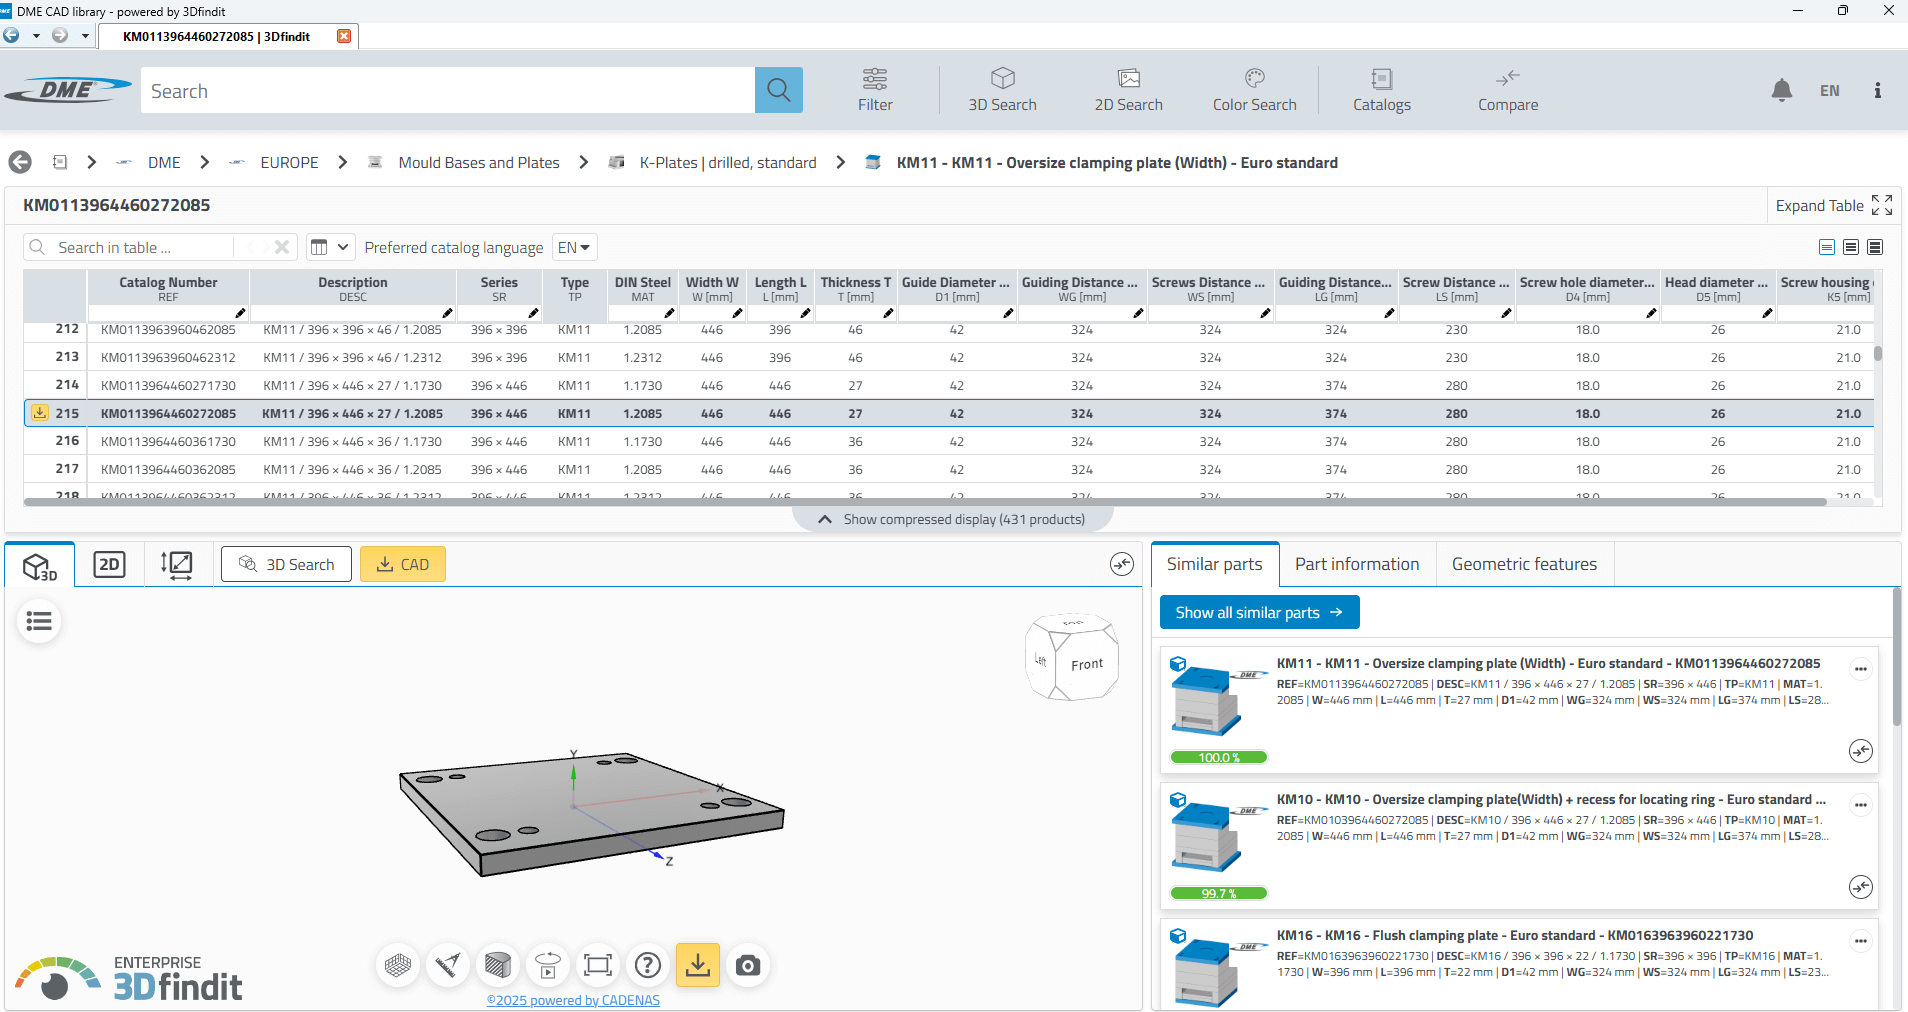
Task: Click the notification bell icon
Action: pyautogui.click(x=1781, y=90)
